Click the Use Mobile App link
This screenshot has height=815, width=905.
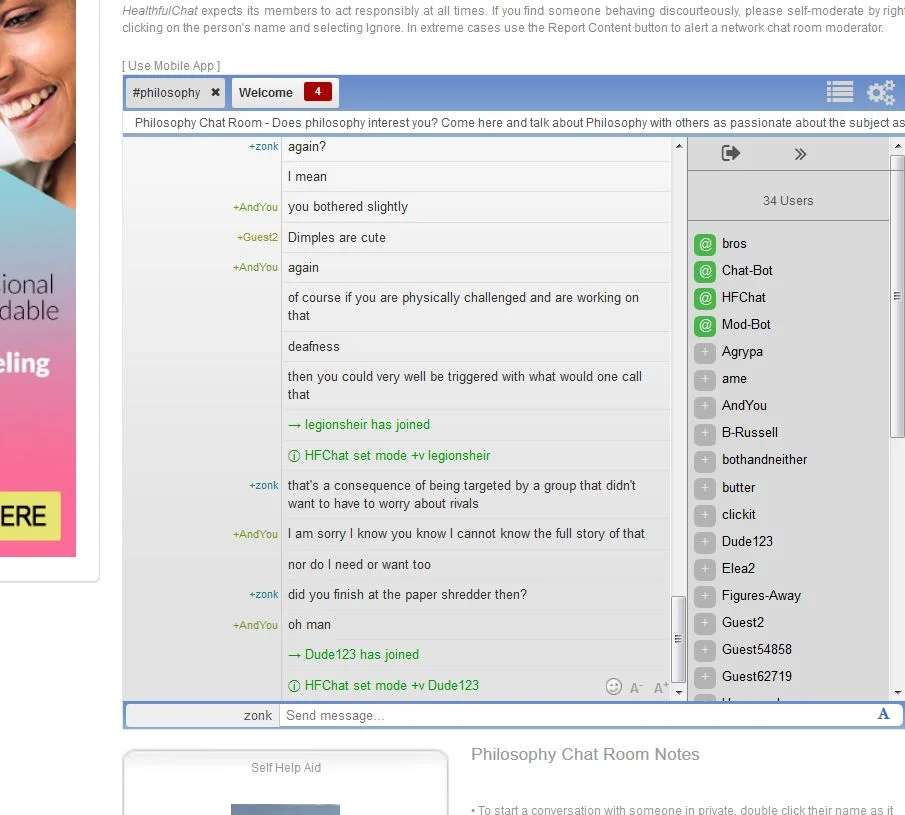(171, 66)
